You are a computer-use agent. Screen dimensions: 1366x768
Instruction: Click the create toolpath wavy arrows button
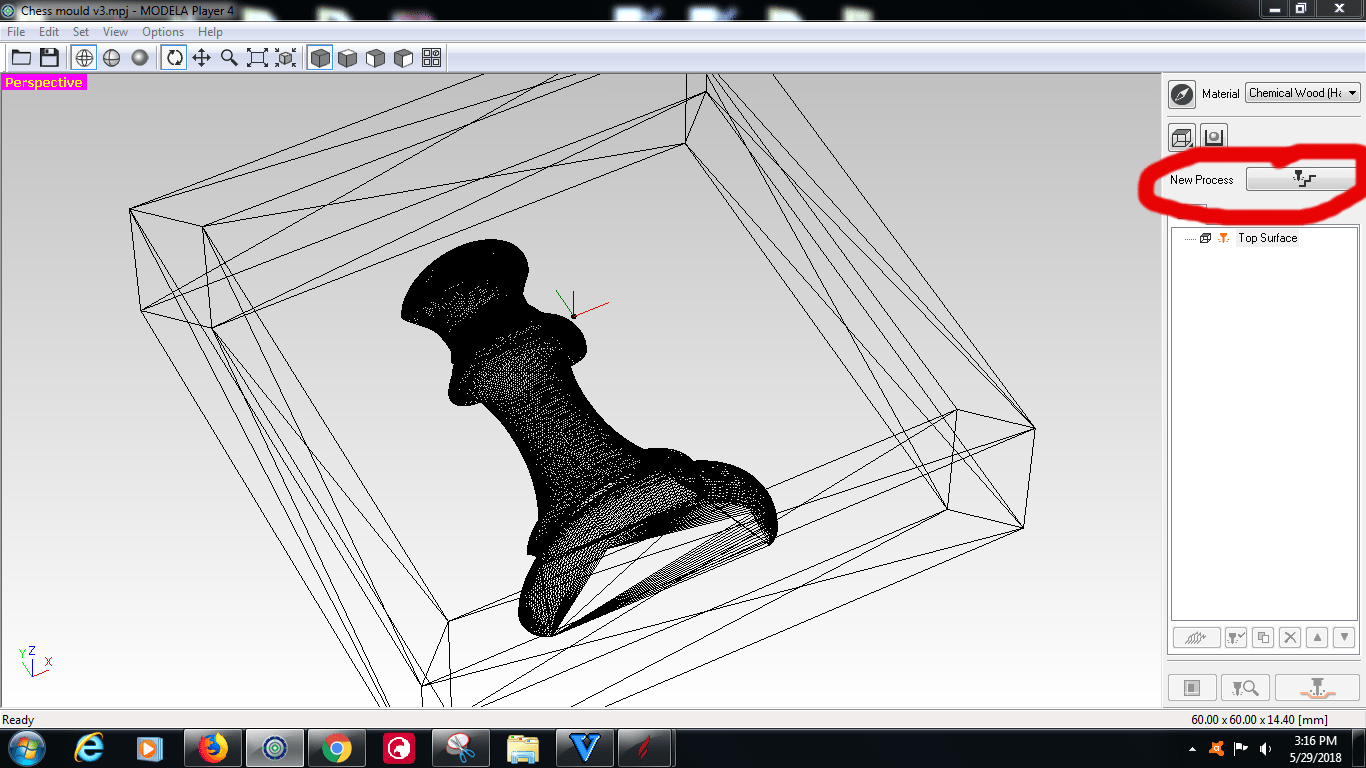coord(1196,637)
